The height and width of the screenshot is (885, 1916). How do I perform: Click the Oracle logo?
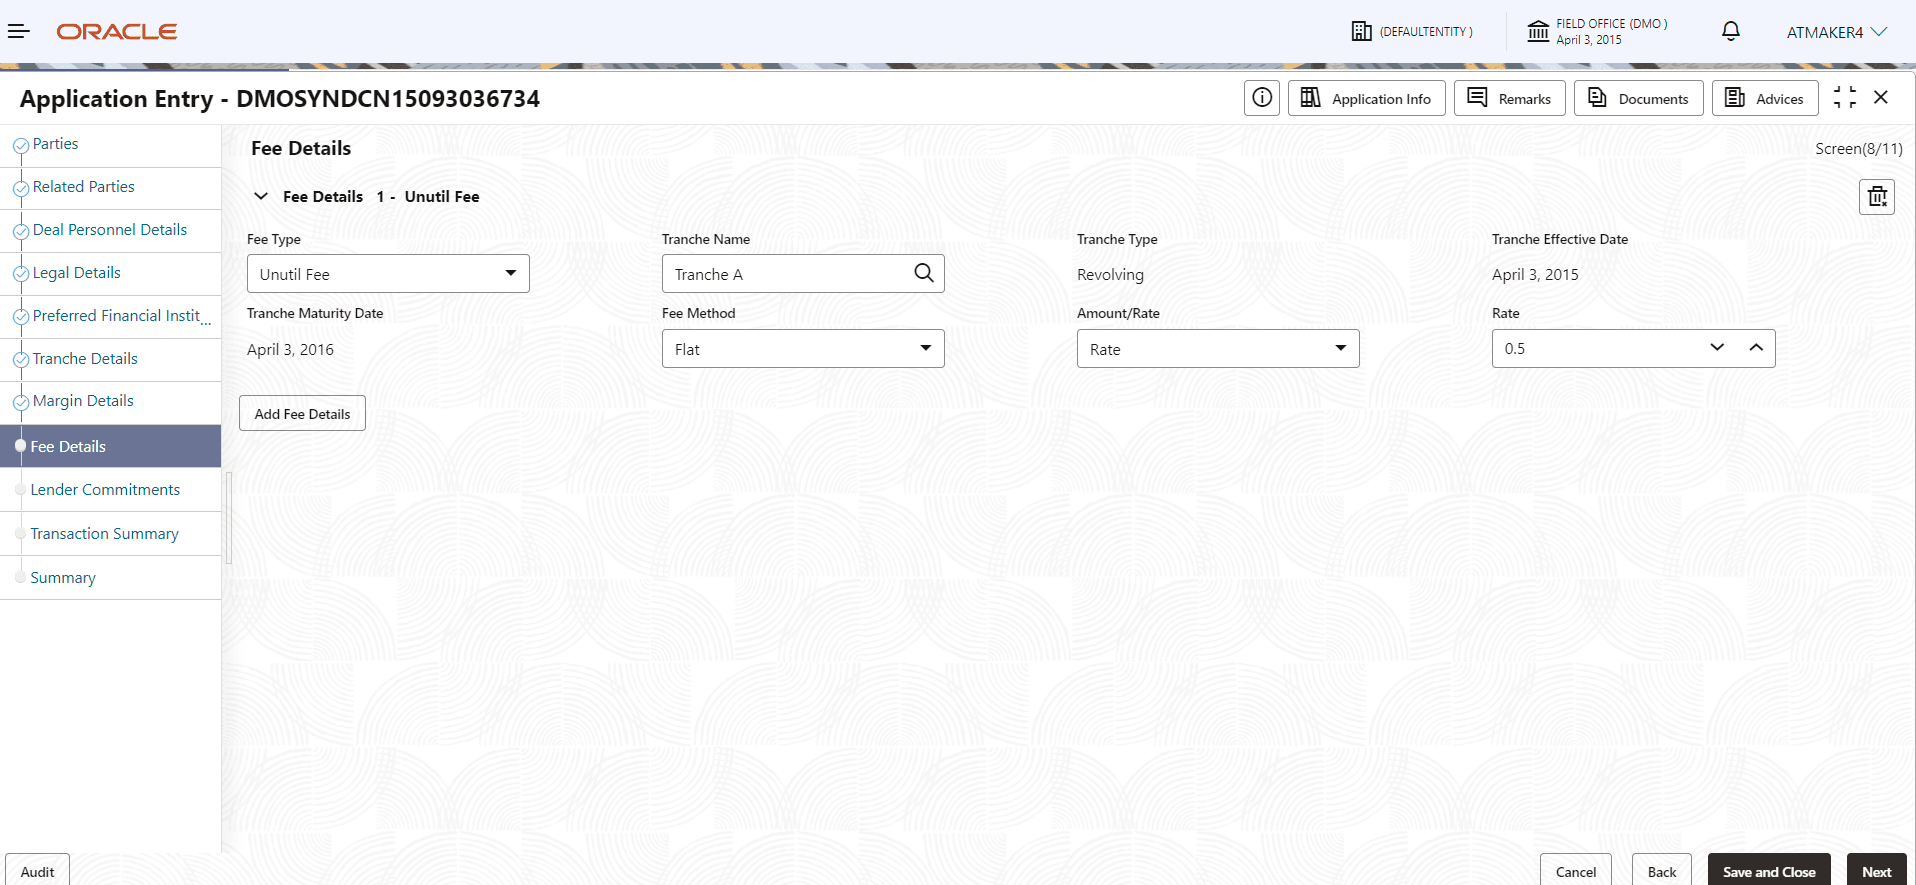pos(117,32)
